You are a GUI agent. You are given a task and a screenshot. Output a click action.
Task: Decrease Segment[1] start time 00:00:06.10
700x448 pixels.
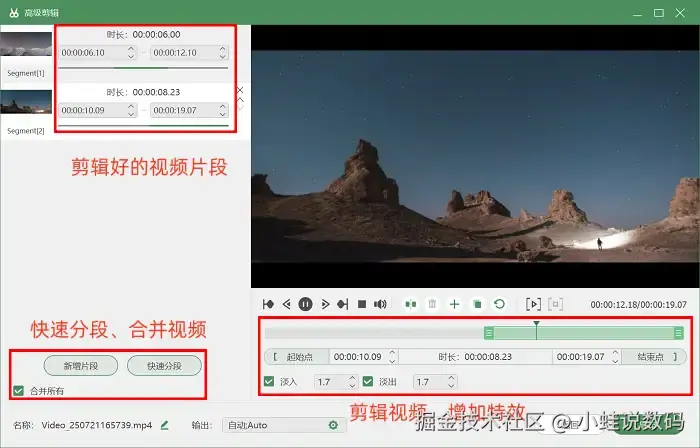(x=131, y=56)
